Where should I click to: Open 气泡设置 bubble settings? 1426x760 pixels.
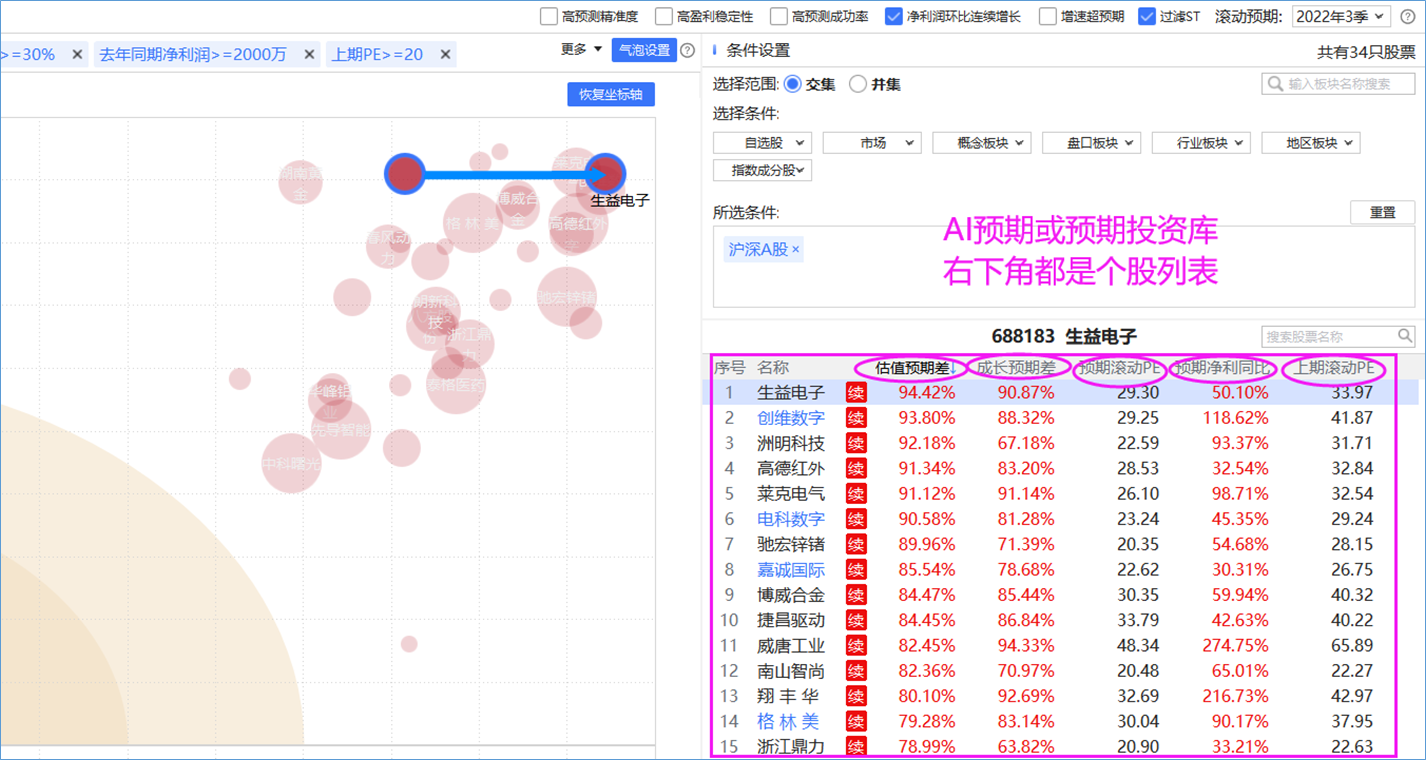(644, 50)
